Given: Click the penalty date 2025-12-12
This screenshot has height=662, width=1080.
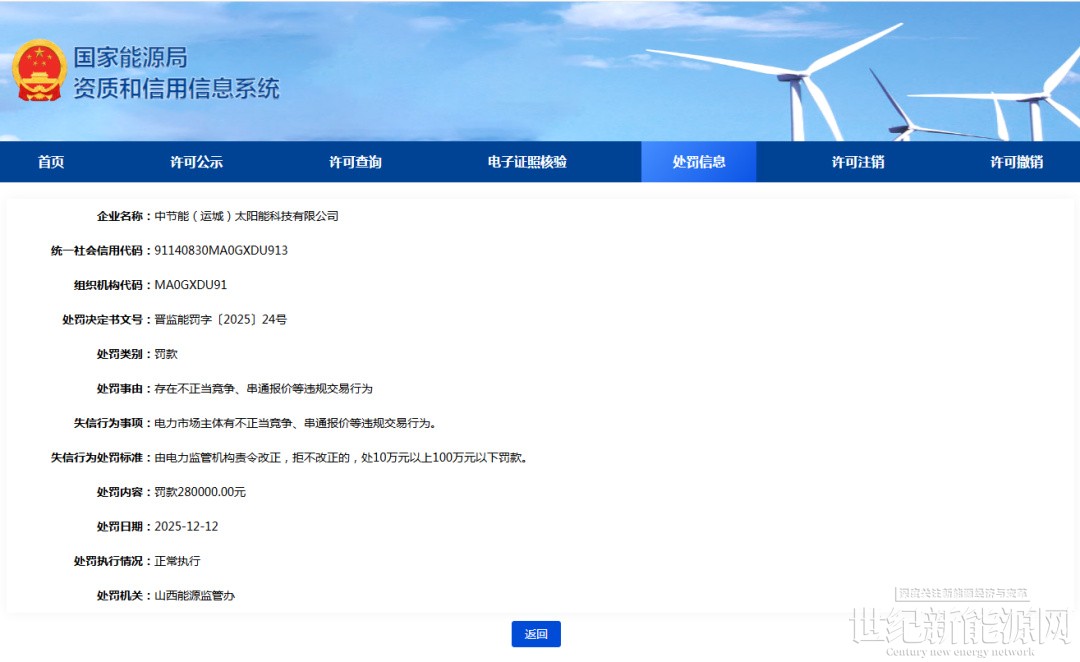Looking at the screenshot, I should [x=186, y=526].
